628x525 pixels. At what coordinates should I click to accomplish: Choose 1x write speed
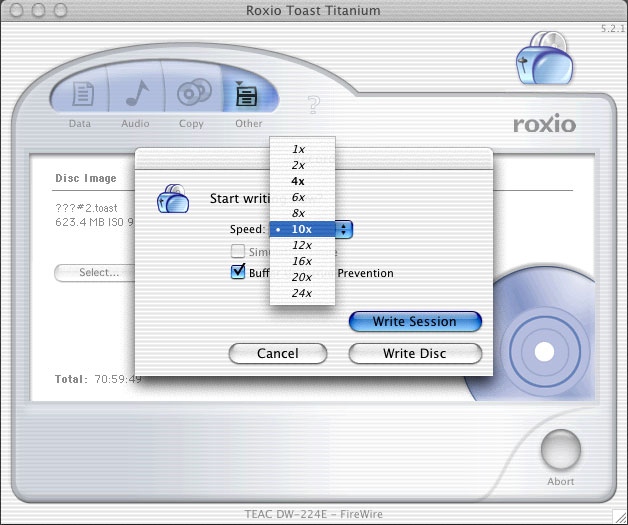tap(302, 149)
